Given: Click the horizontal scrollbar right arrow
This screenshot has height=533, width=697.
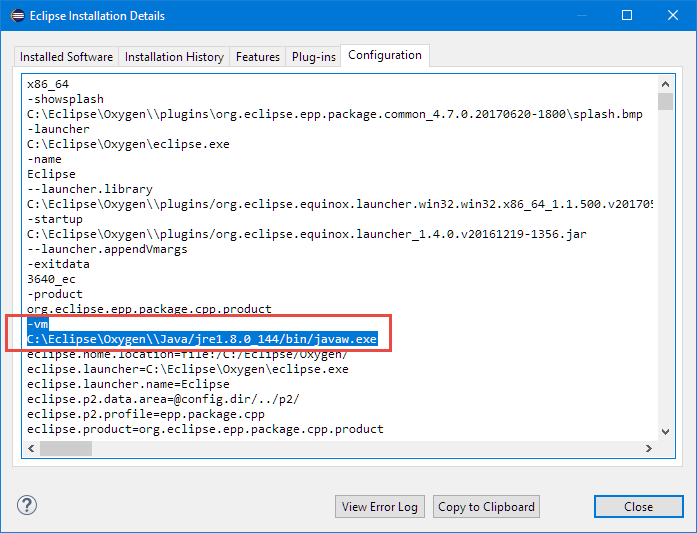Looking at the screenshot, I should click(x=649, y=449).
